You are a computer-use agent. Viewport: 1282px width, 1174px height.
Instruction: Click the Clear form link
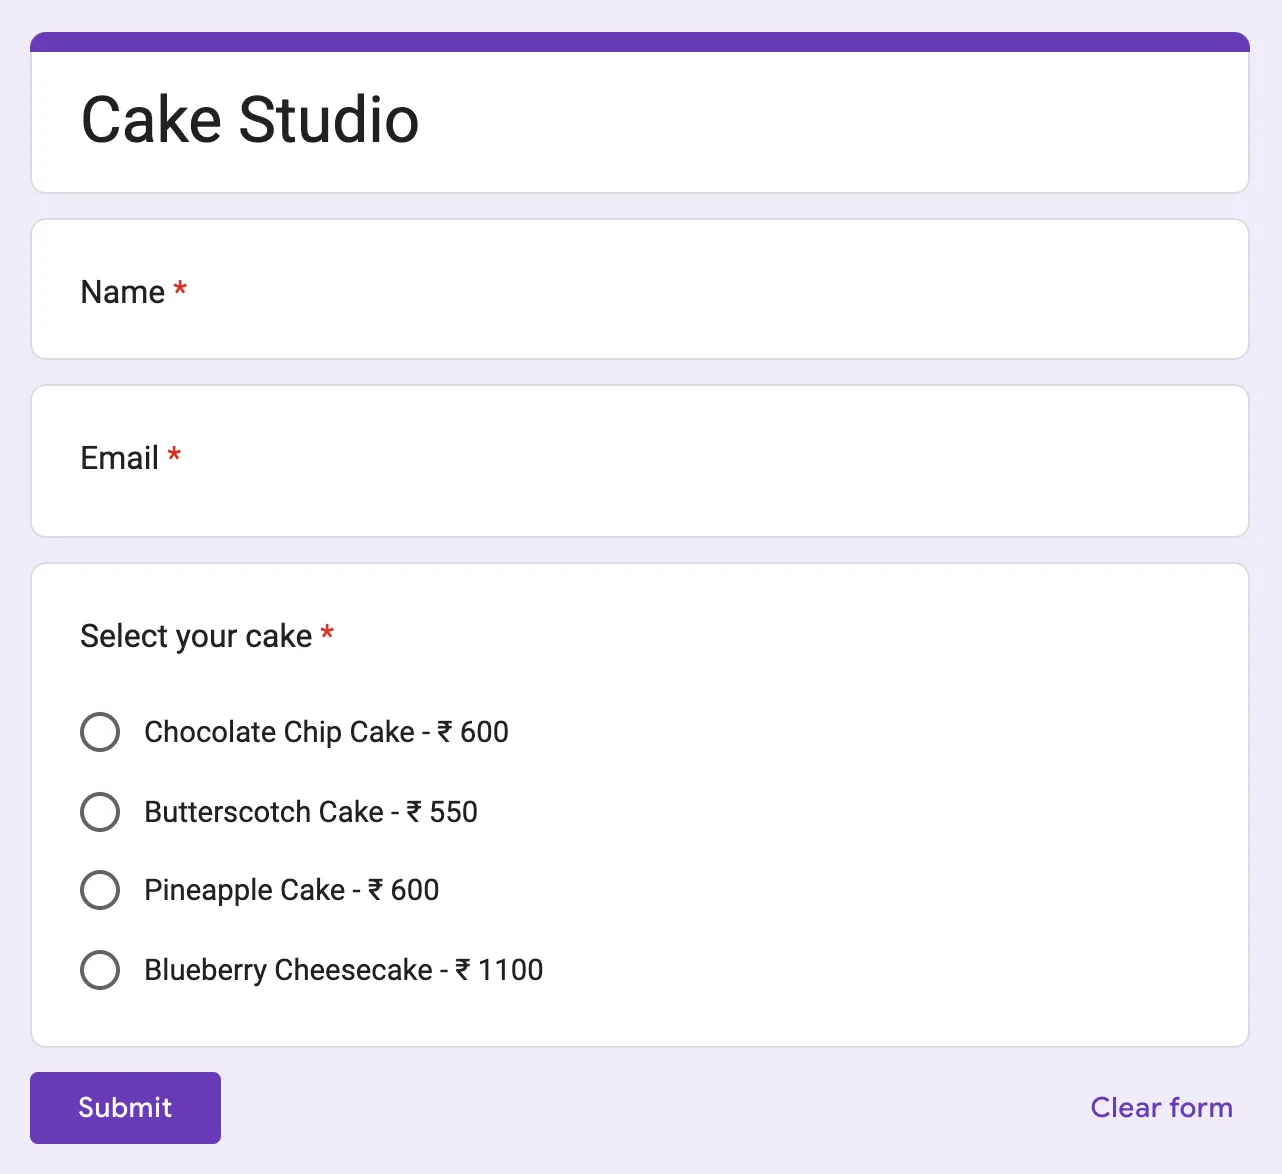pyautogui.click(x=1161, y=1107)
